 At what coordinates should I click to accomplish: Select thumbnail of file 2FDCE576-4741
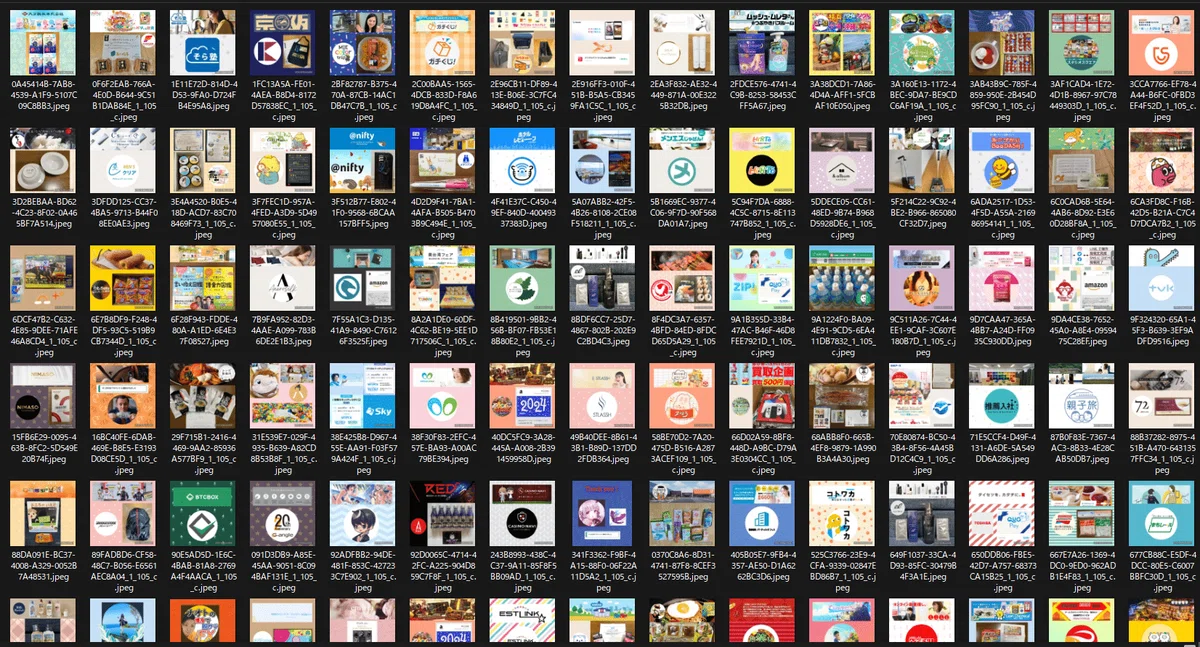coord(763,43)
